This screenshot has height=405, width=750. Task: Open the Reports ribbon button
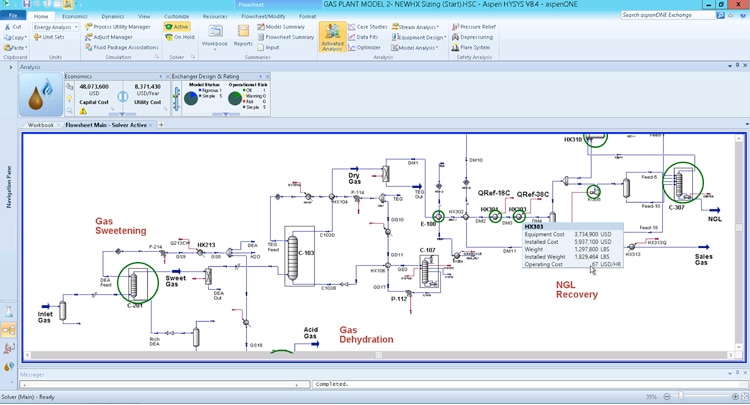tap(243, 35)
